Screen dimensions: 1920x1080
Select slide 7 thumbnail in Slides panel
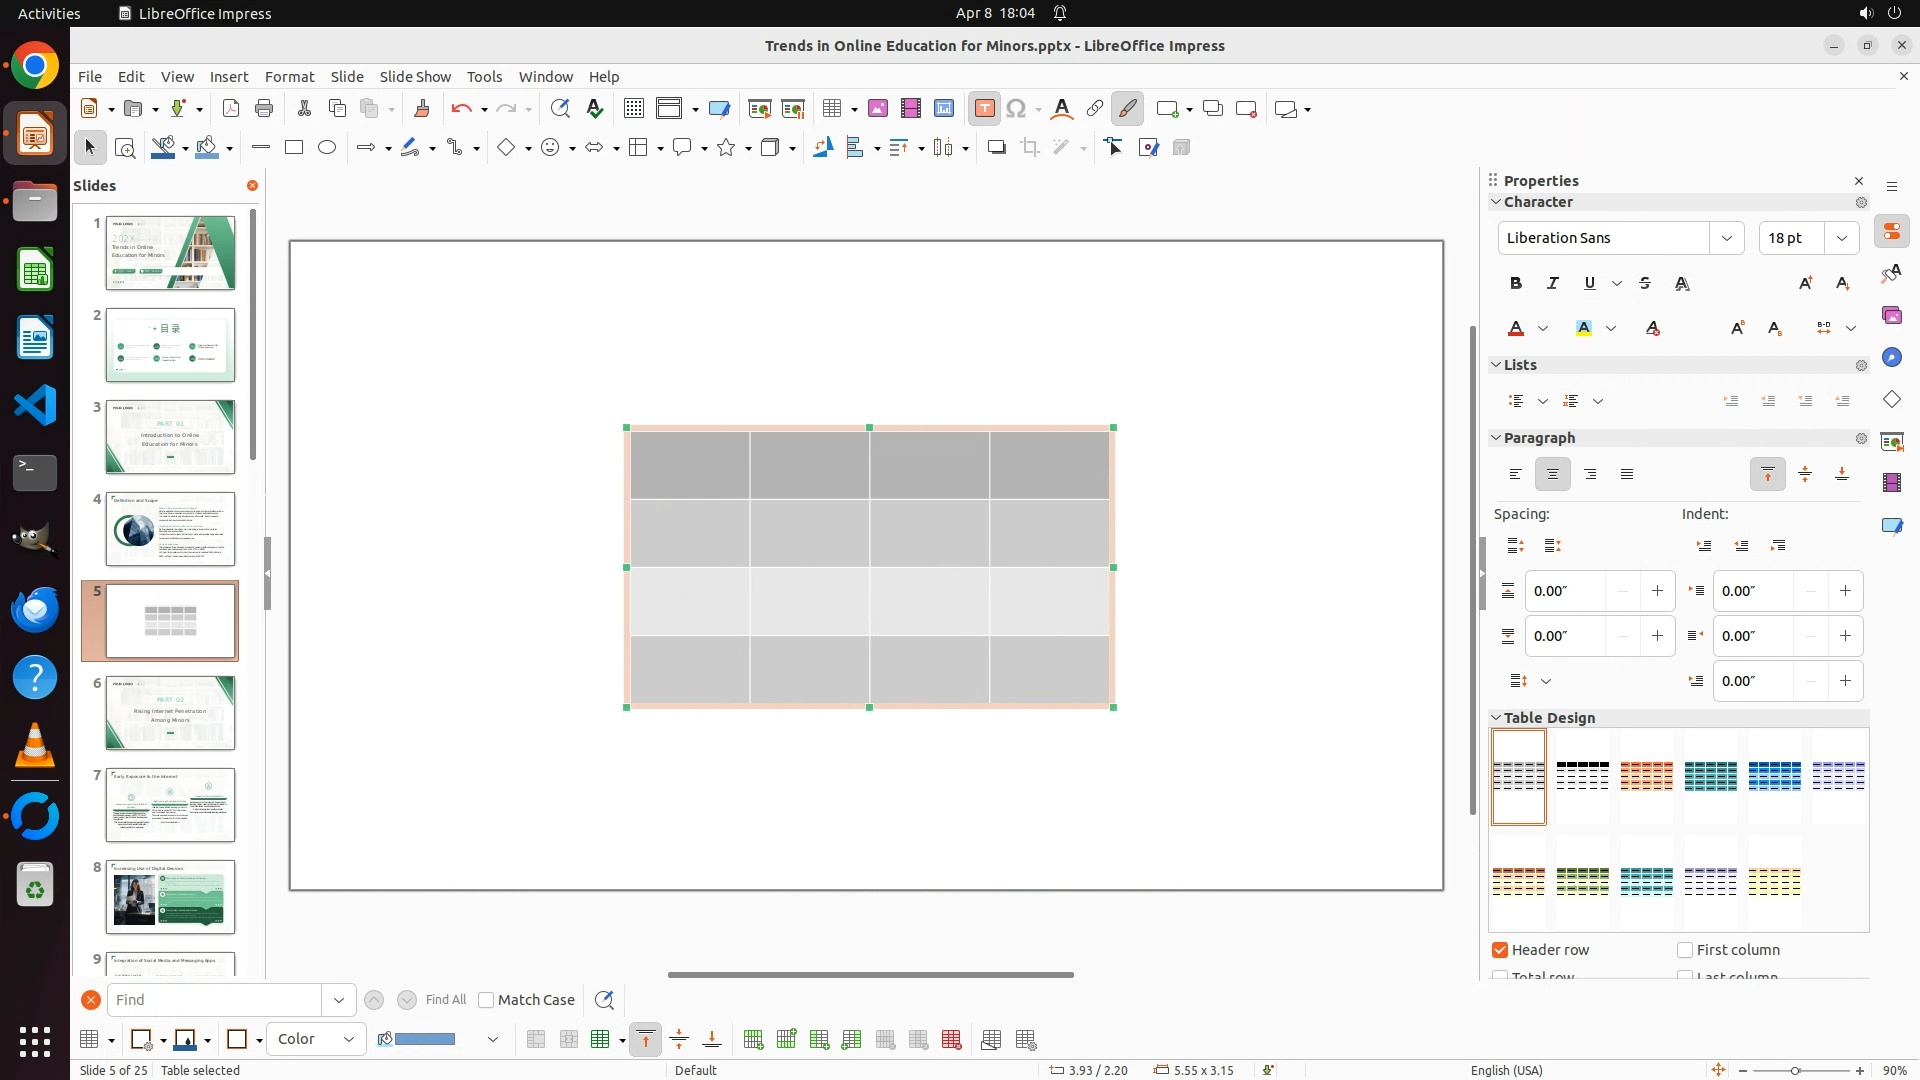click(170, 805)
